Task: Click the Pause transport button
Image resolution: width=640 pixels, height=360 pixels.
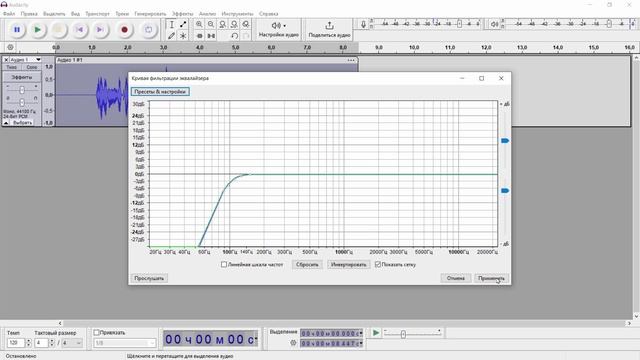Action: click(x=17, y=29)
